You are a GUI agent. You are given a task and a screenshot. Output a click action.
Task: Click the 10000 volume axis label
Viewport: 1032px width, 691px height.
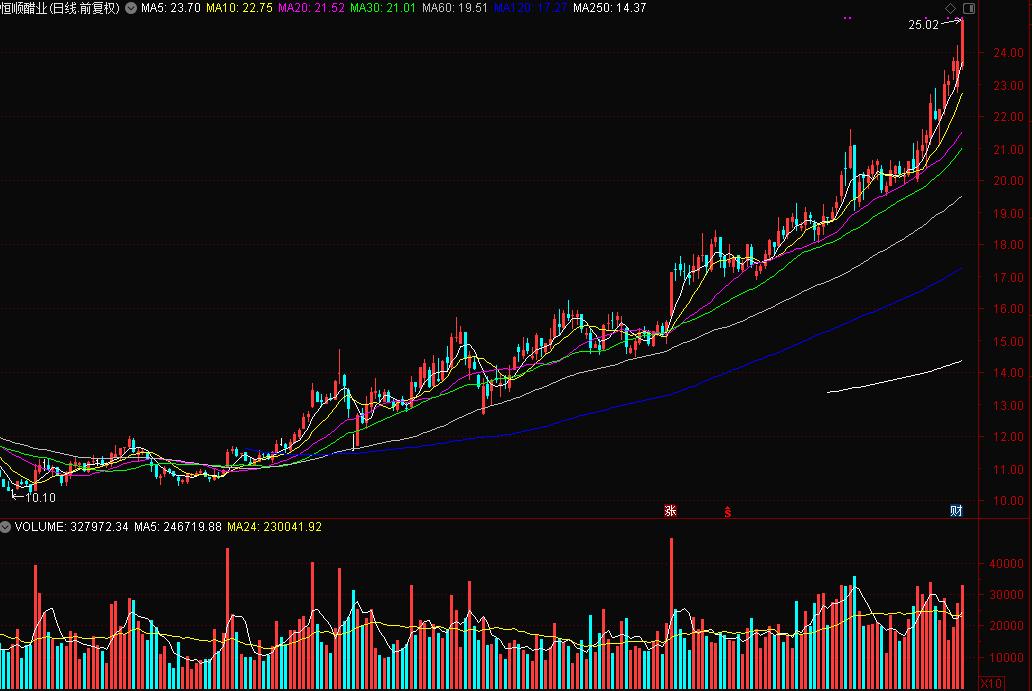coord(1006,657)
